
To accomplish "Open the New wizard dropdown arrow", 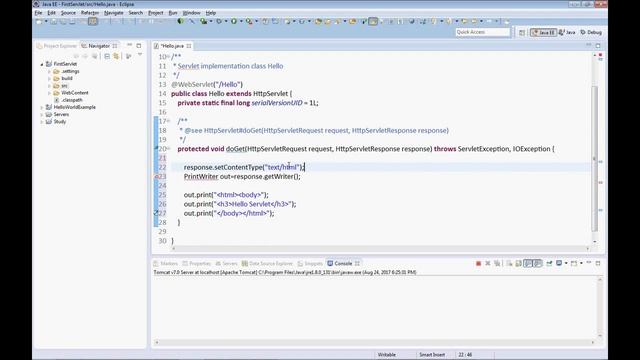I will coord(46,21).
